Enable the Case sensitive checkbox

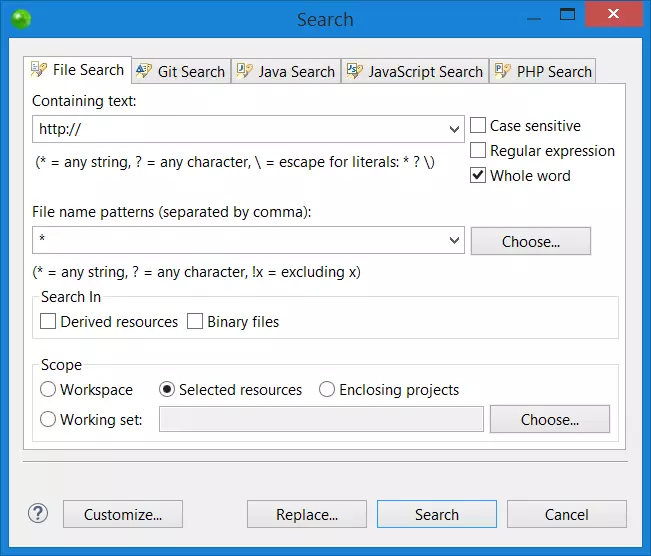[477, 125]
